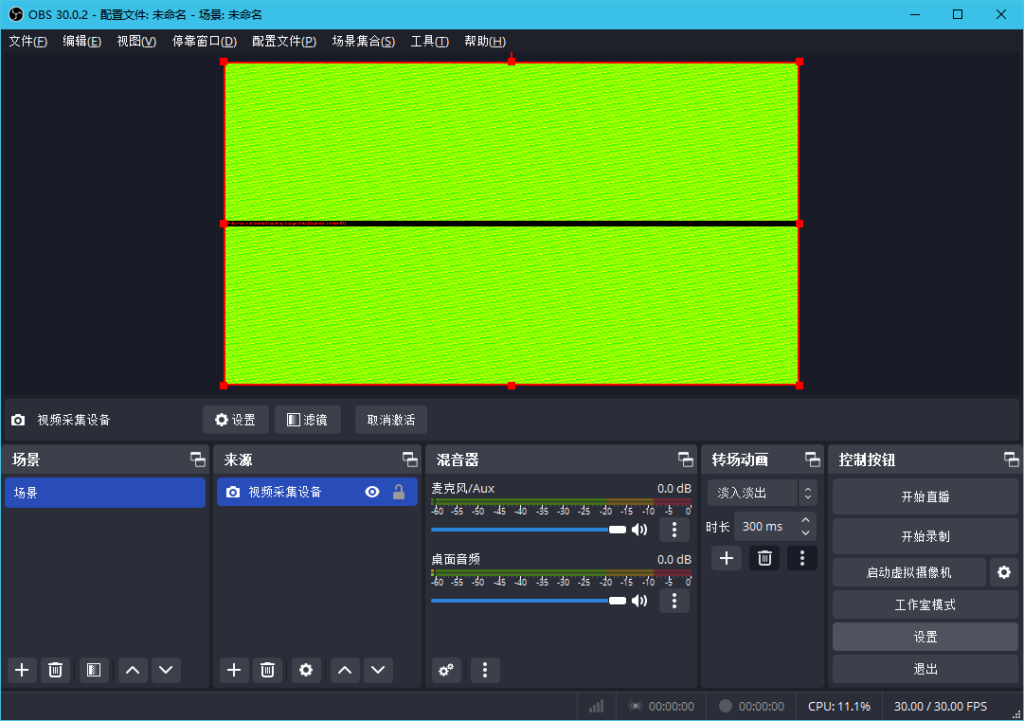The image size is (1024, 721).
Task: Remove the transition with trash icon
Action: coord(765,558)
